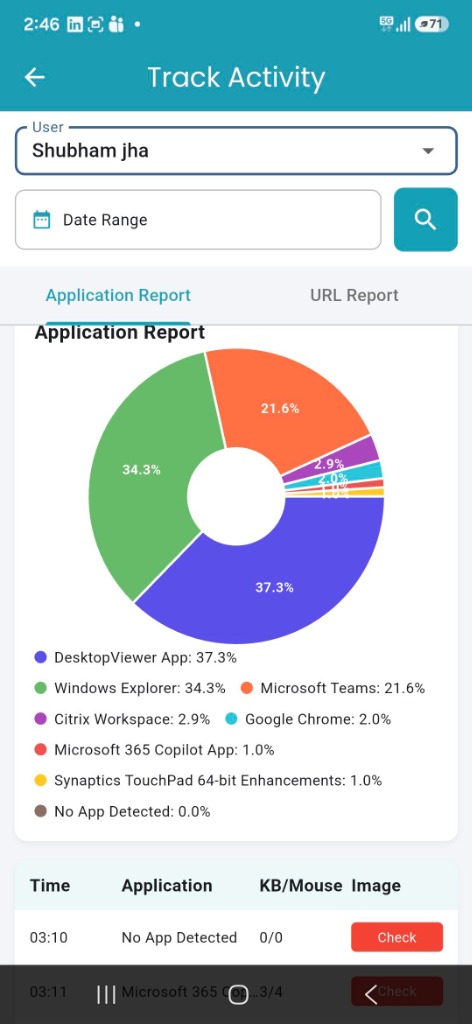Tap the Google Chrome: 2.0% legend text
Viewport: 472px width, 1024px height.
point(318,719)
